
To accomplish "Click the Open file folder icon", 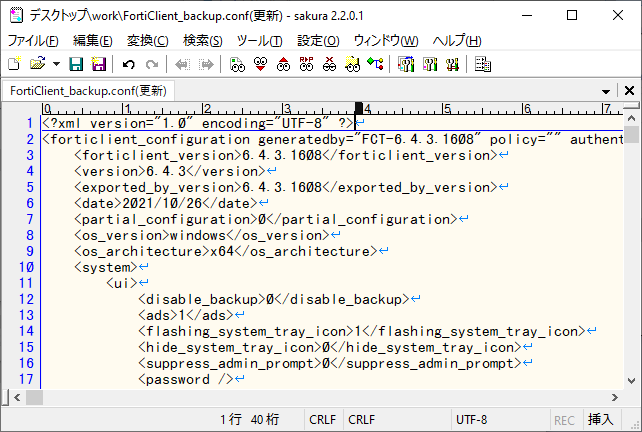I will [x=37, y=64].
